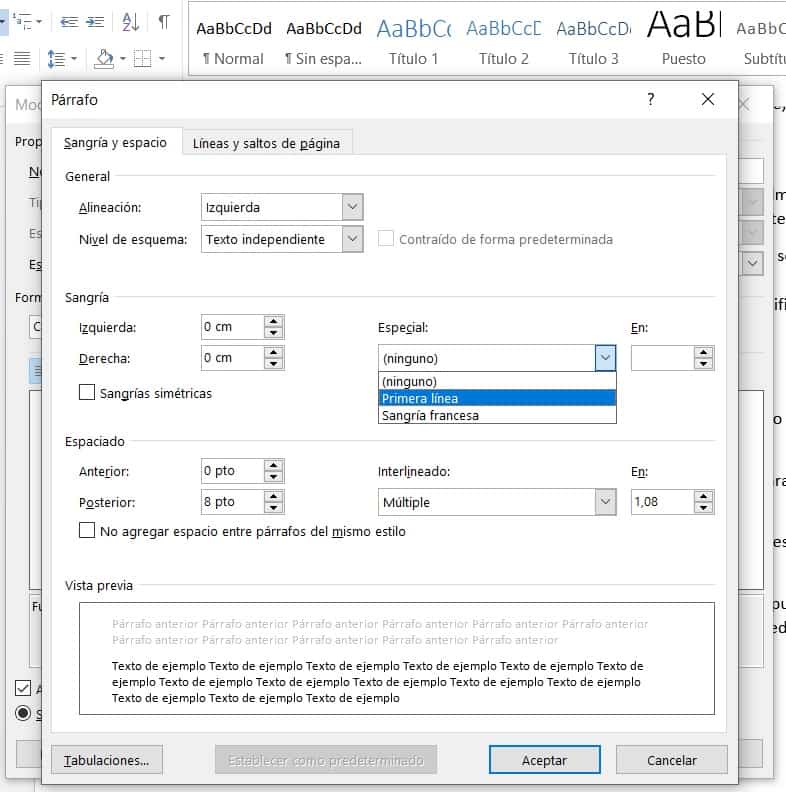Click the borders grid icon

(142, 60)
